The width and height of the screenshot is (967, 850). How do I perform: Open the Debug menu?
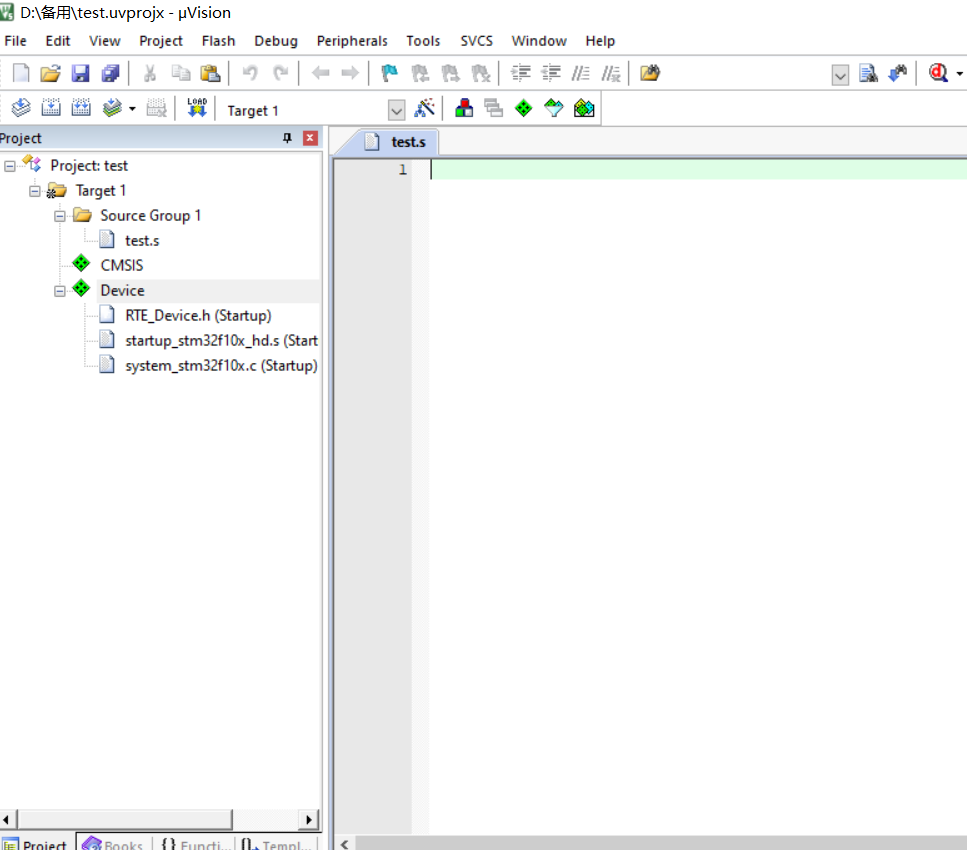(x=276, y=41)
